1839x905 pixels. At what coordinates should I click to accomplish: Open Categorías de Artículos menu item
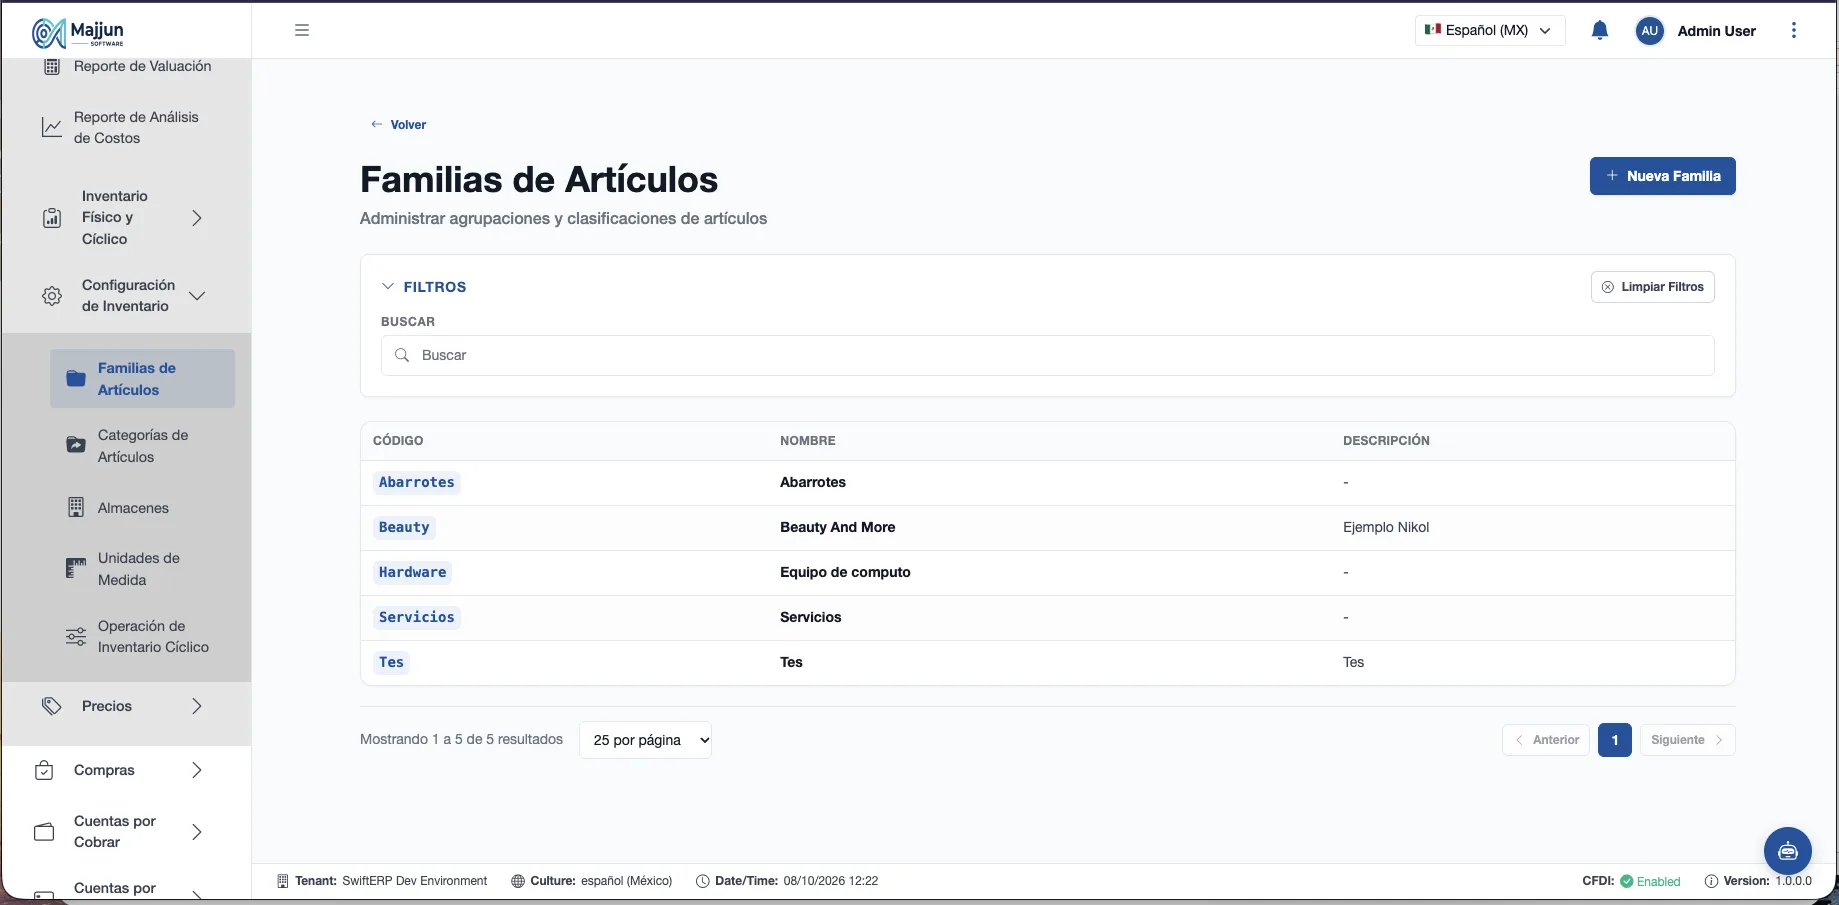pos(142,446)
